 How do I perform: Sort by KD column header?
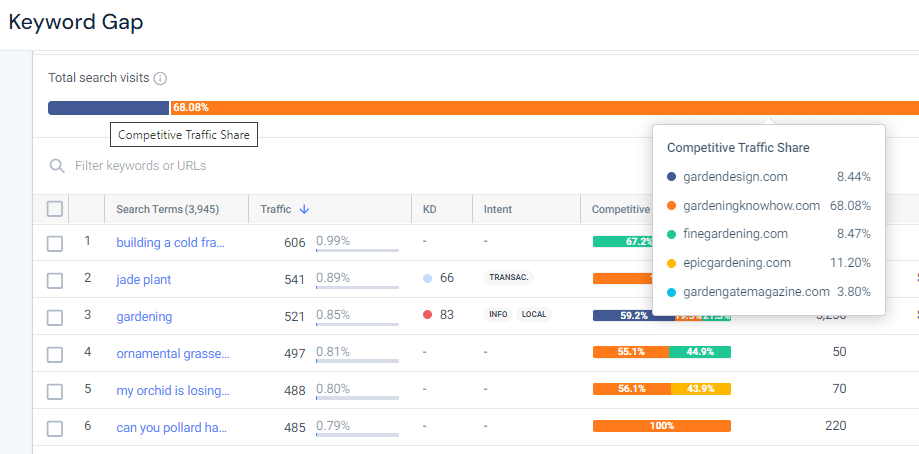click(430, 209)
